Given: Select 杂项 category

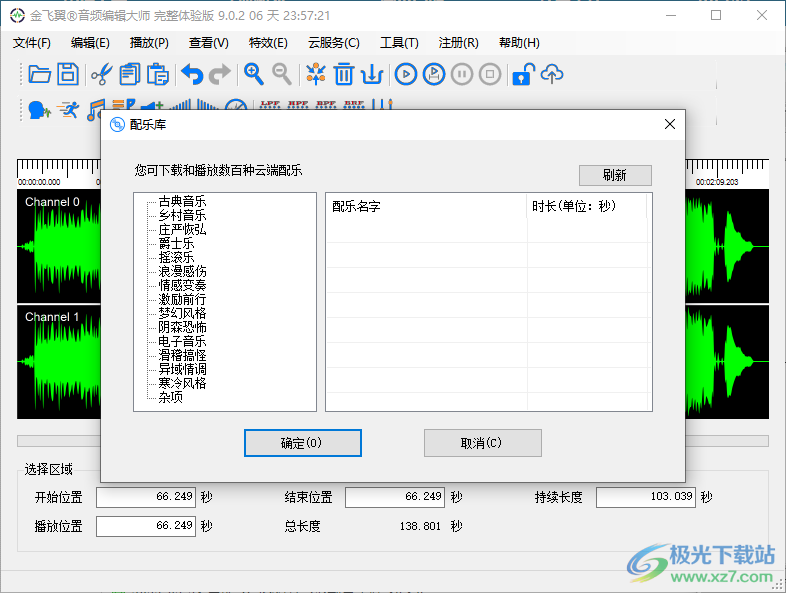Looking at the screenshot, I should [x=170, y=398].
